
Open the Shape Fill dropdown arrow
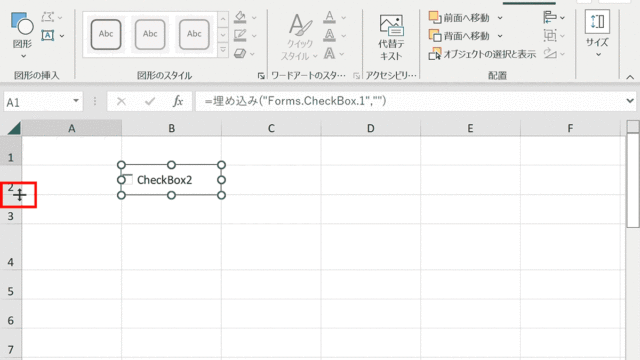(x=254, y=18)
